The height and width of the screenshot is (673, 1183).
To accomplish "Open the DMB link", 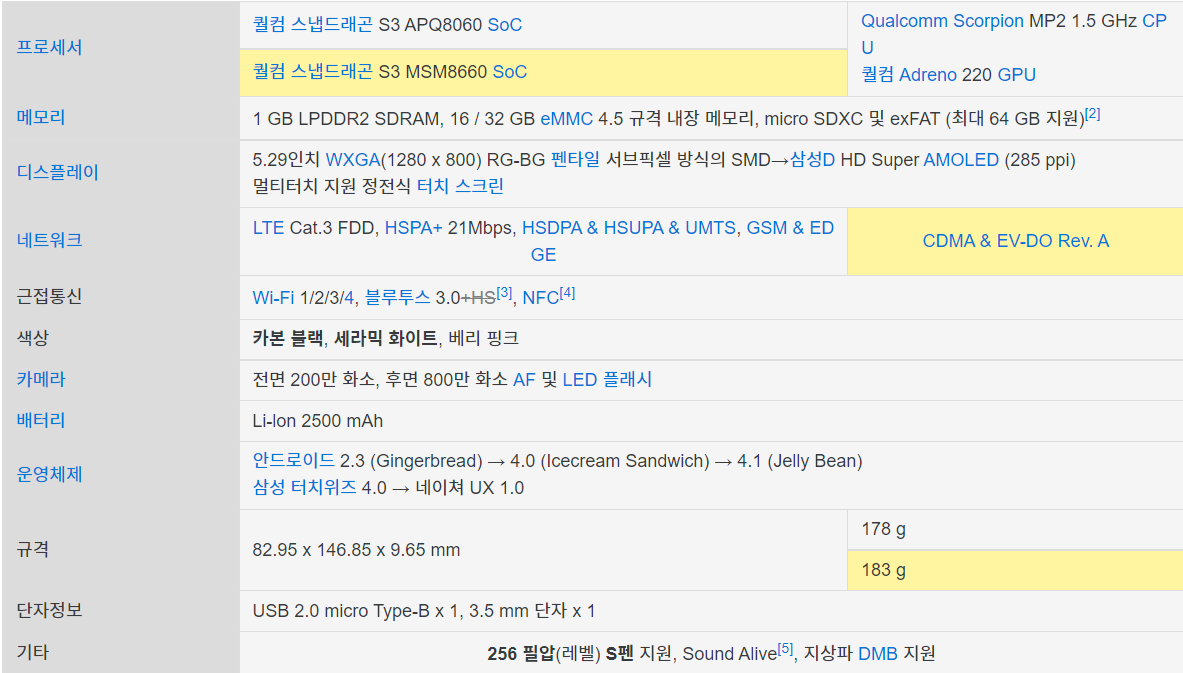I will [x=878, y=653].
